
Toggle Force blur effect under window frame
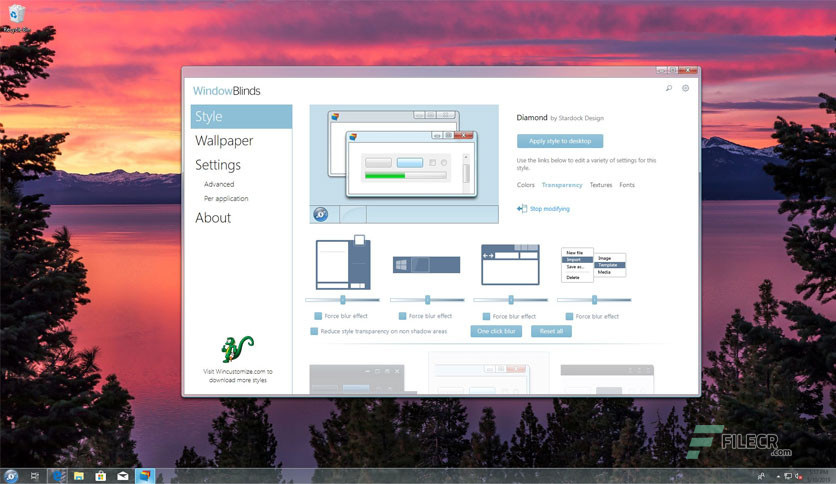(x=318, y=316)
